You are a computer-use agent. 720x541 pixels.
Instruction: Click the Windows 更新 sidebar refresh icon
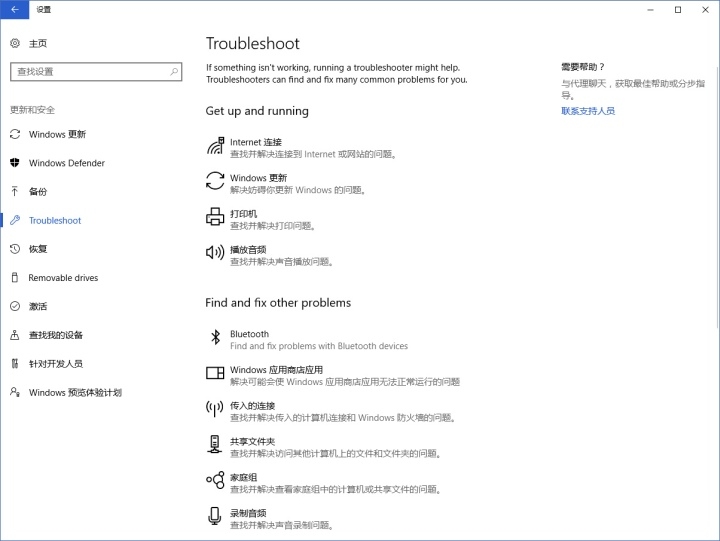coord(15,134)
